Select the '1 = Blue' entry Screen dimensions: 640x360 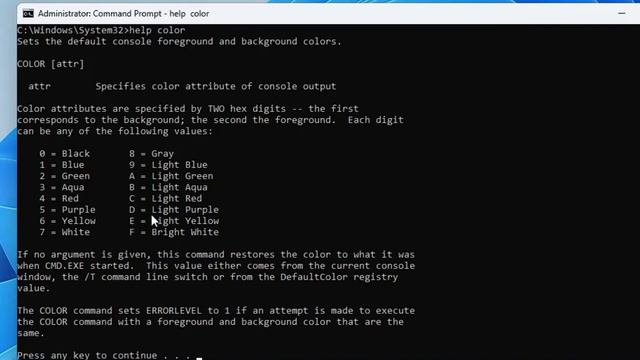(x=62, y=165)
